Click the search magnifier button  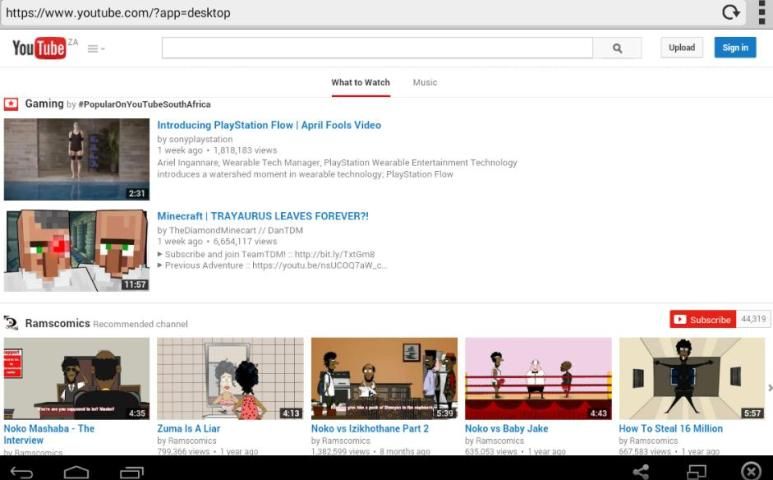click(618, 48)
